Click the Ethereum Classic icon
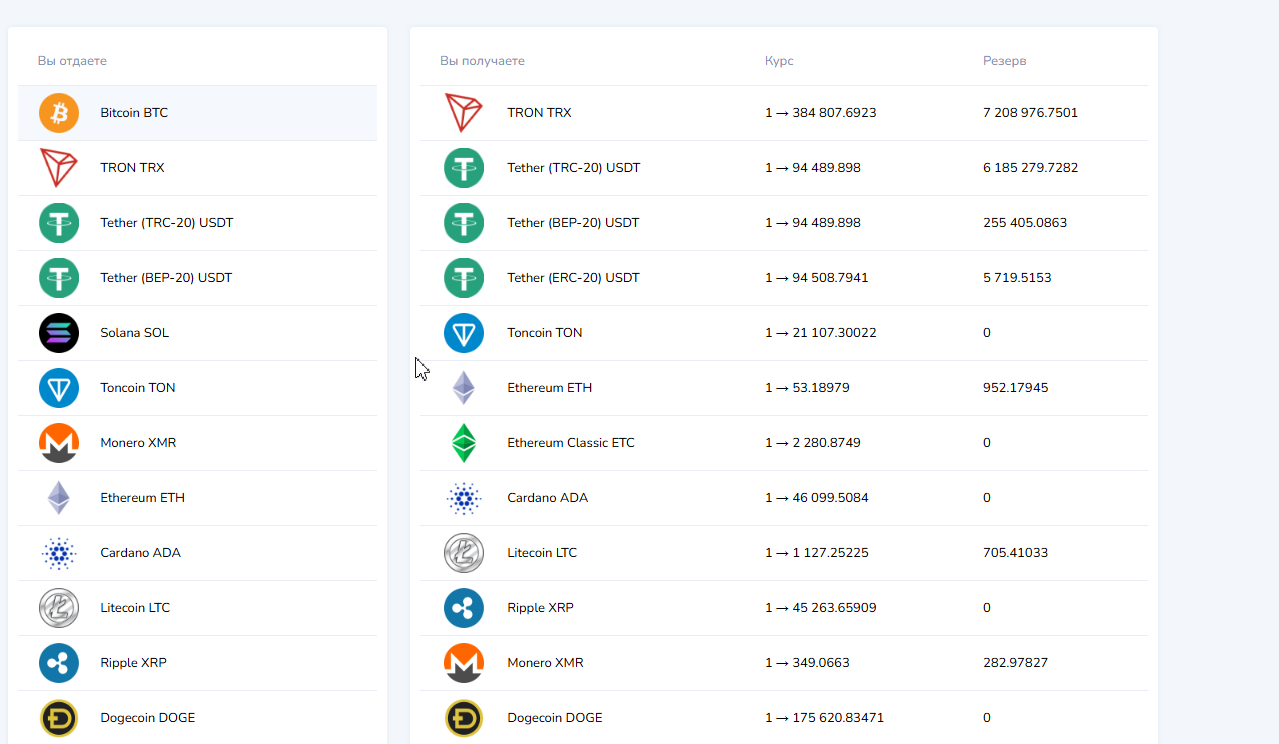This screenshot has height=744, width=1279. coord(464,443)
